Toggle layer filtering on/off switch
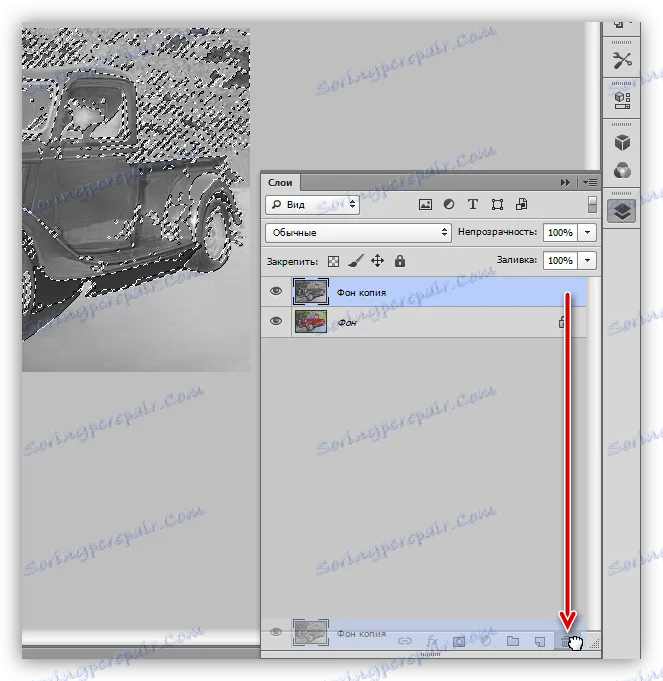Viewport: 663px width, 681px height. (x=592, y=205)
